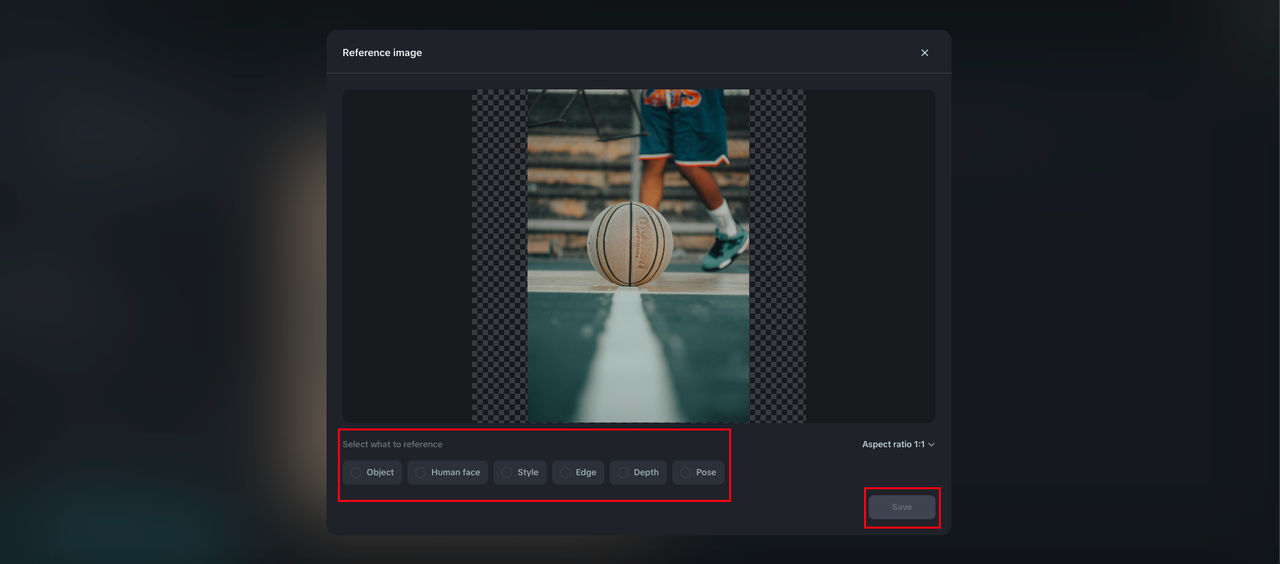Screen dimensions: 1280x564
Task: Click the basketball reference image preview
Action: [x=638, y=256]
